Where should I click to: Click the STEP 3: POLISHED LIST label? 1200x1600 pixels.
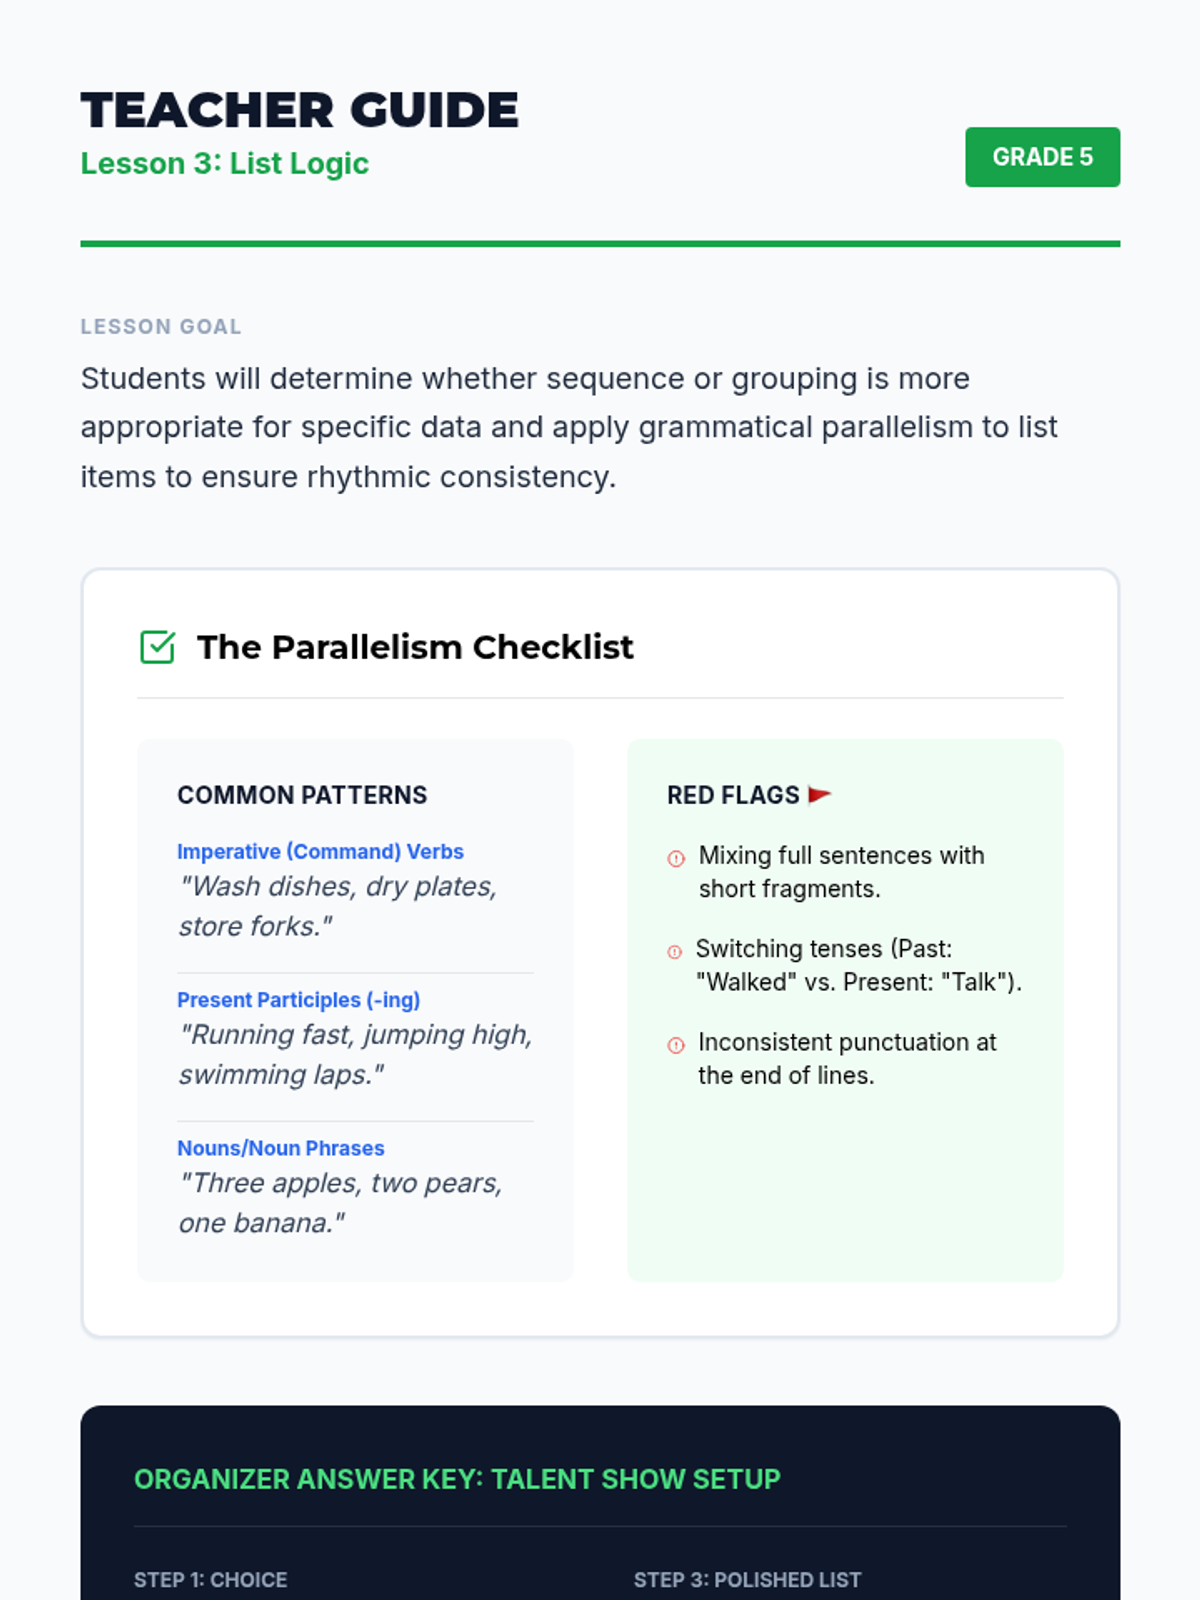747,1580
